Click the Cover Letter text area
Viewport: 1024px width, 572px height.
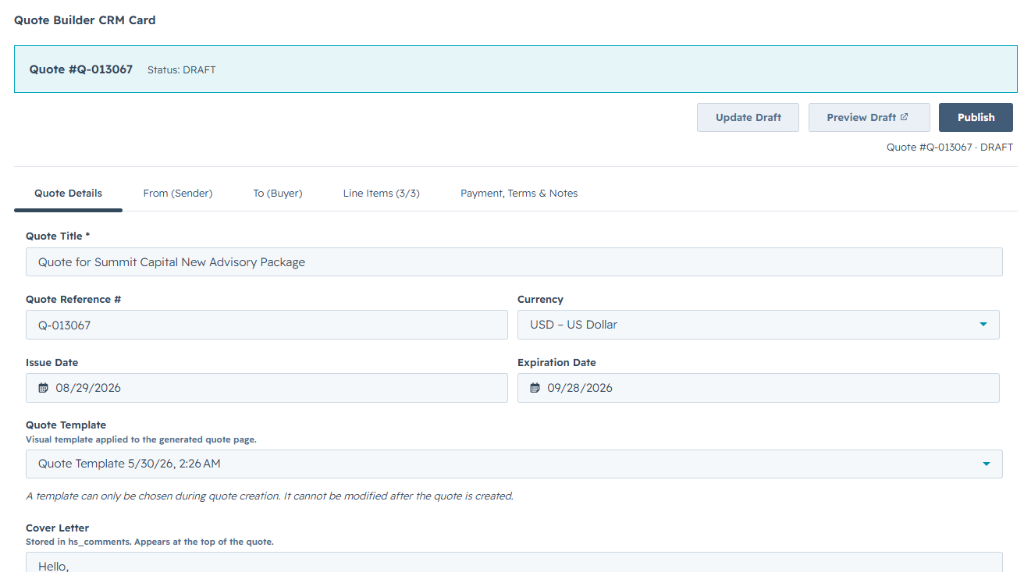pyautogui.click(x=514, y=563)
